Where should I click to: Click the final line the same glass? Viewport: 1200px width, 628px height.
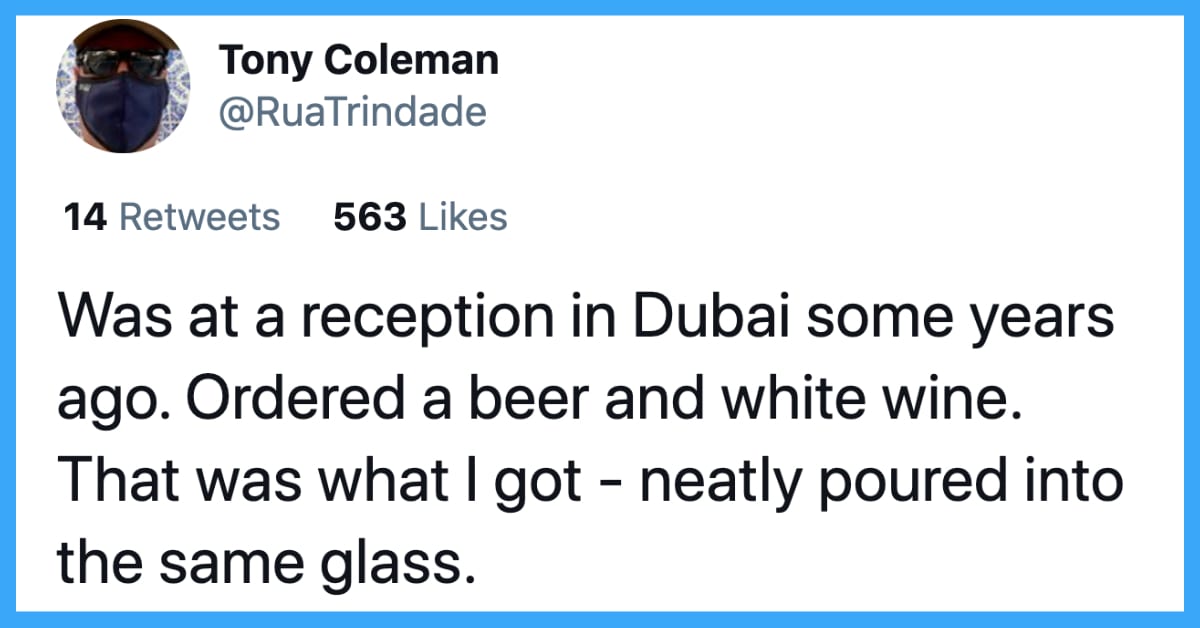pos(262,566)
